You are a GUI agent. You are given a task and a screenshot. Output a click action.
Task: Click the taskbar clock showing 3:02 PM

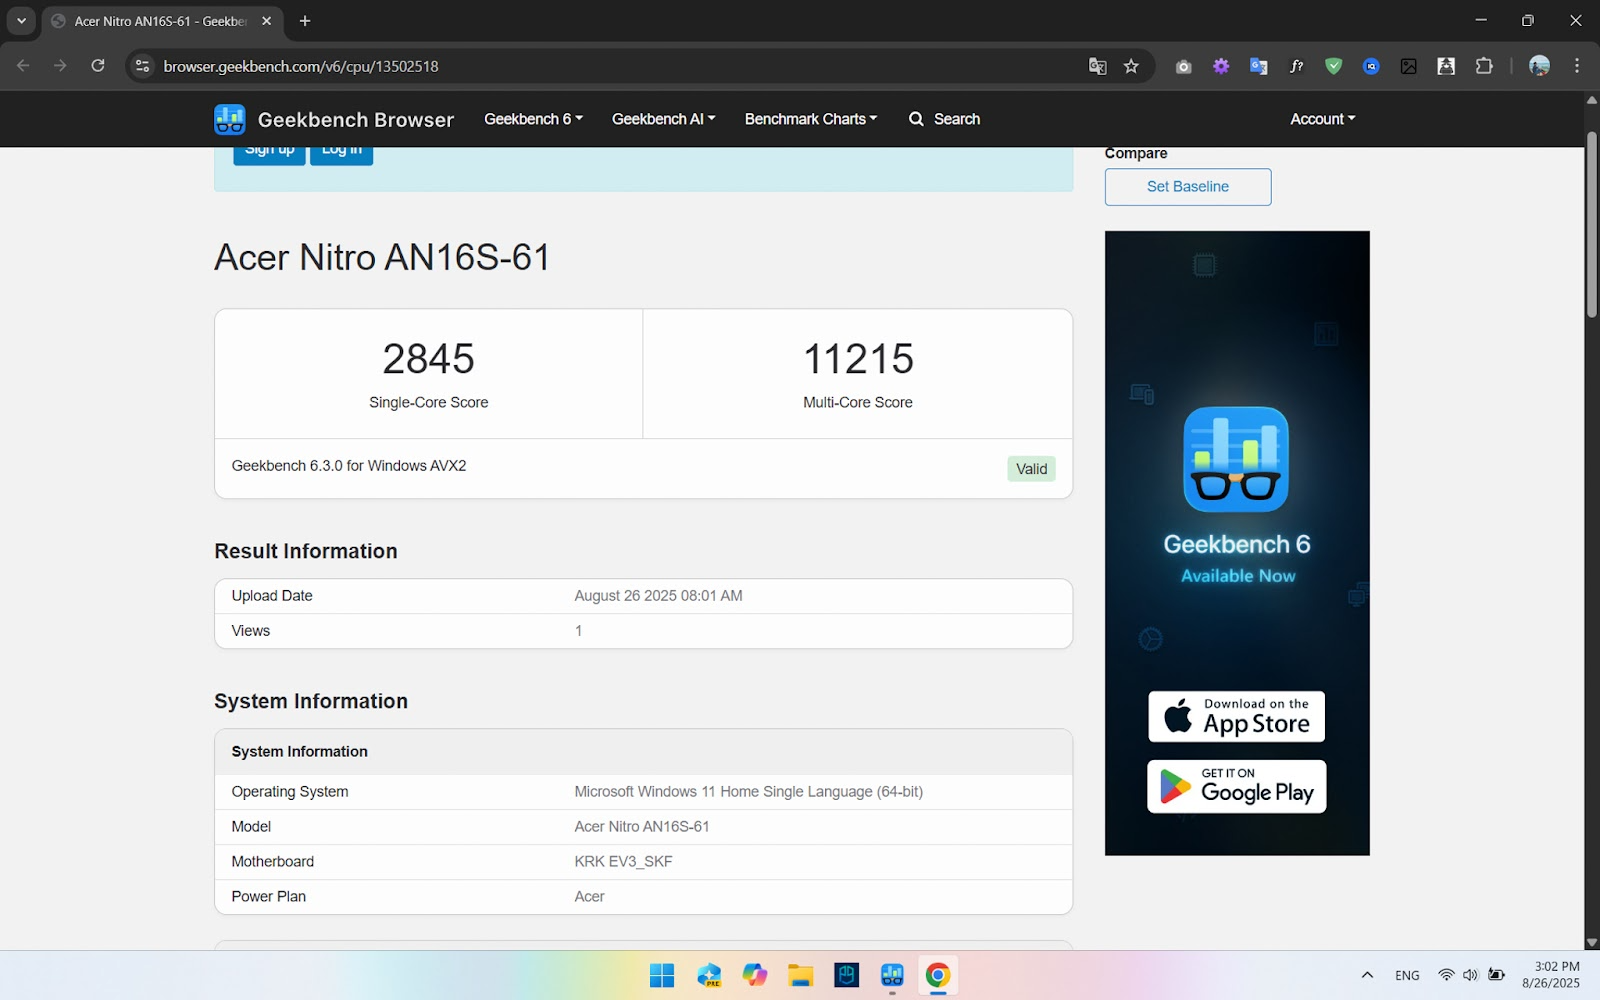[x=1551, y=975]
